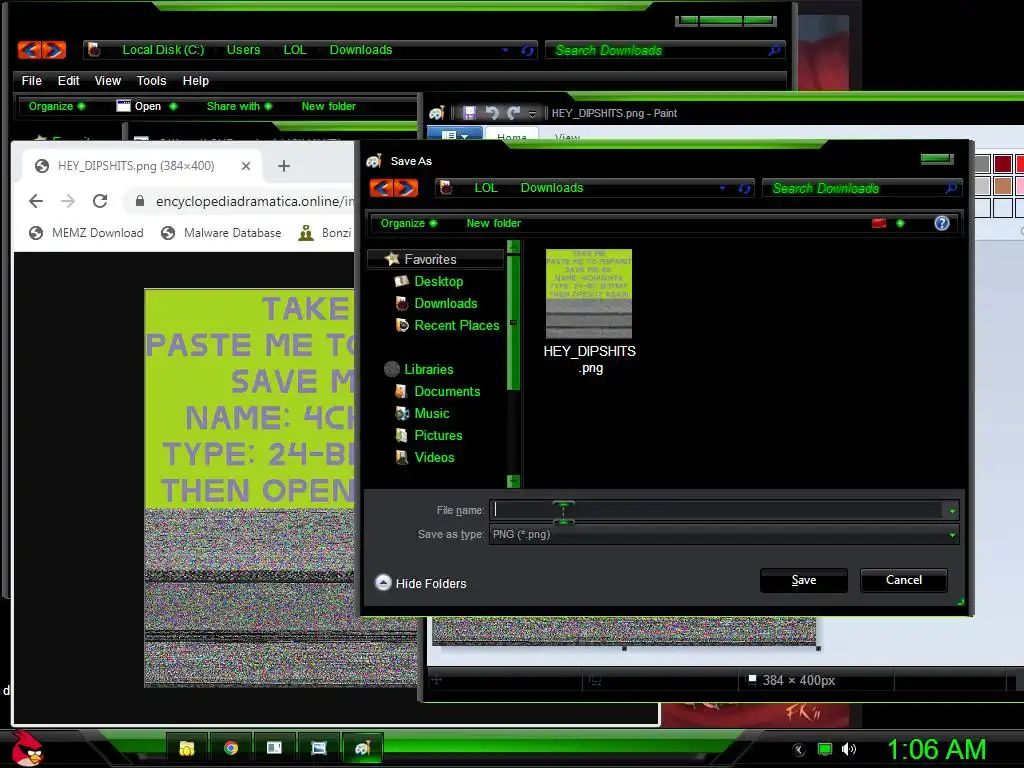Click the Paint save icon in quick access toolbar
The image size is (1024, 768).
469,113
